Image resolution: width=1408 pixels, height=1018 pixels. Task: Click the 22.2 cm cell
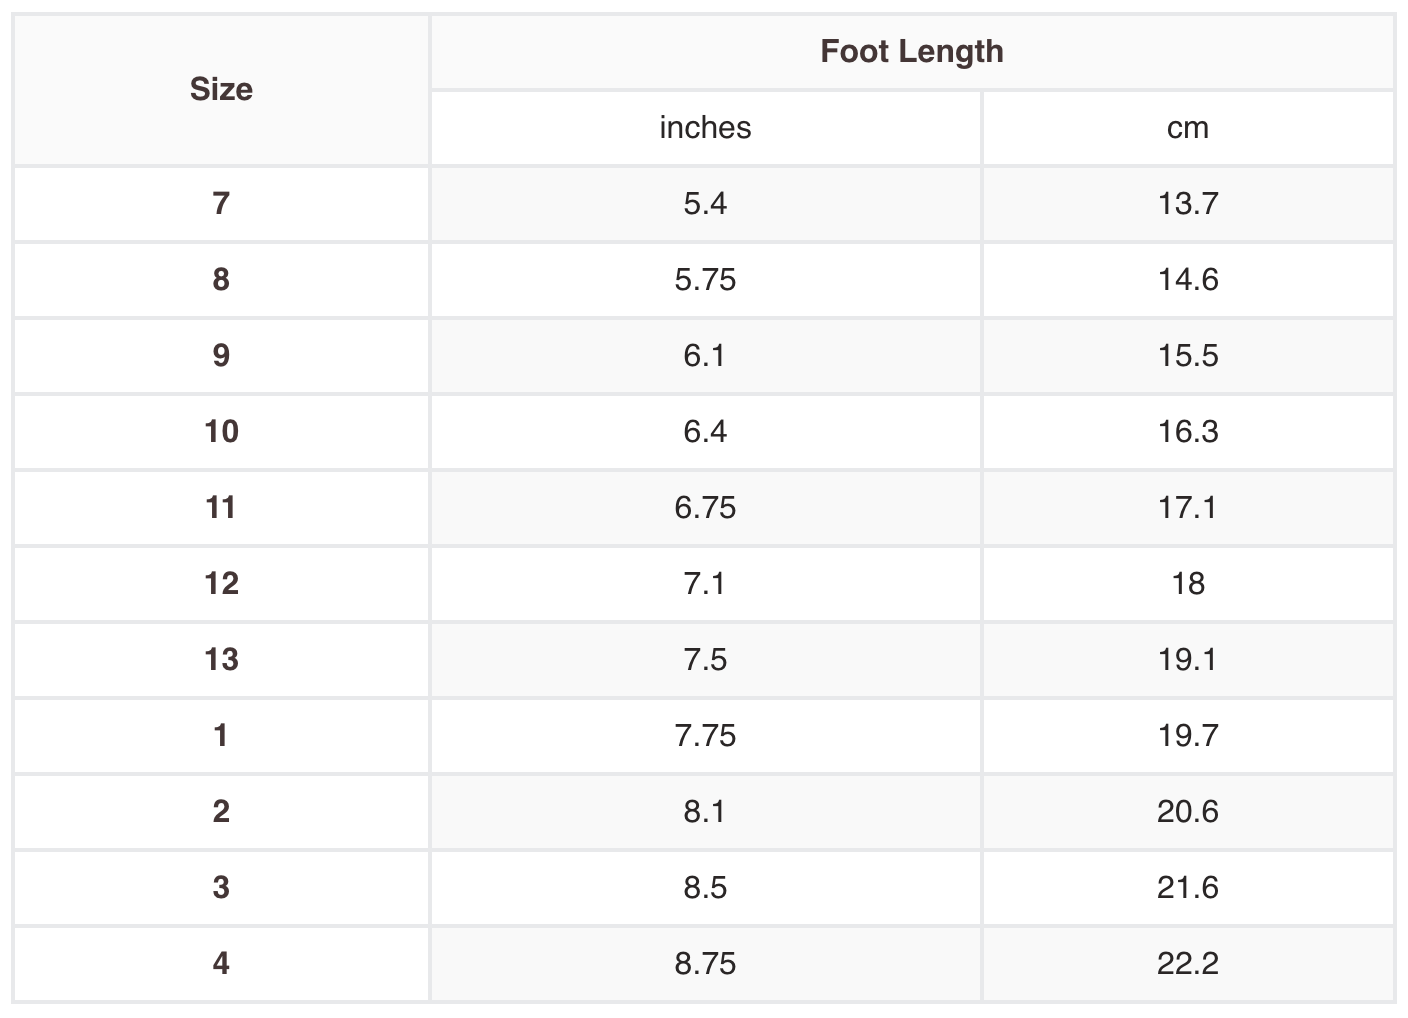(1187, 964)
